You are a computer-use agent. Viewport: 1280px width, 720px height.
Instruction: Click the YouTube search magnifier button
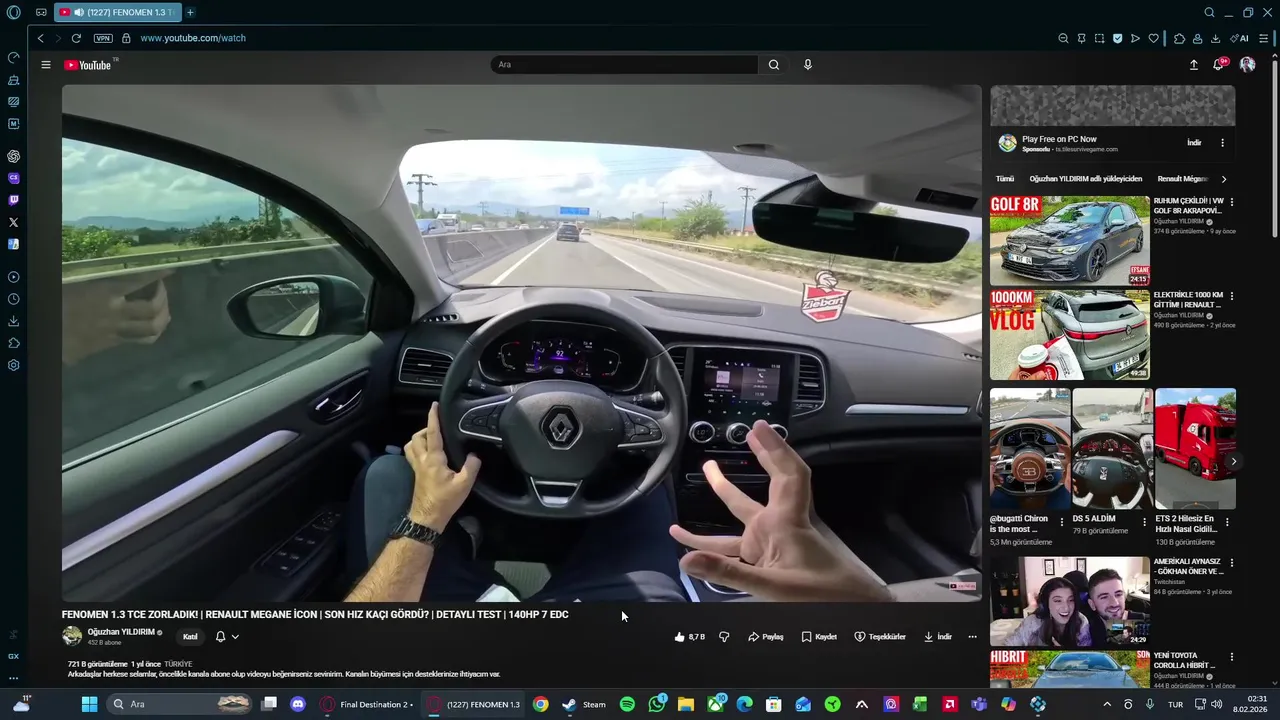pyautogui.click(x=774, y=65)
